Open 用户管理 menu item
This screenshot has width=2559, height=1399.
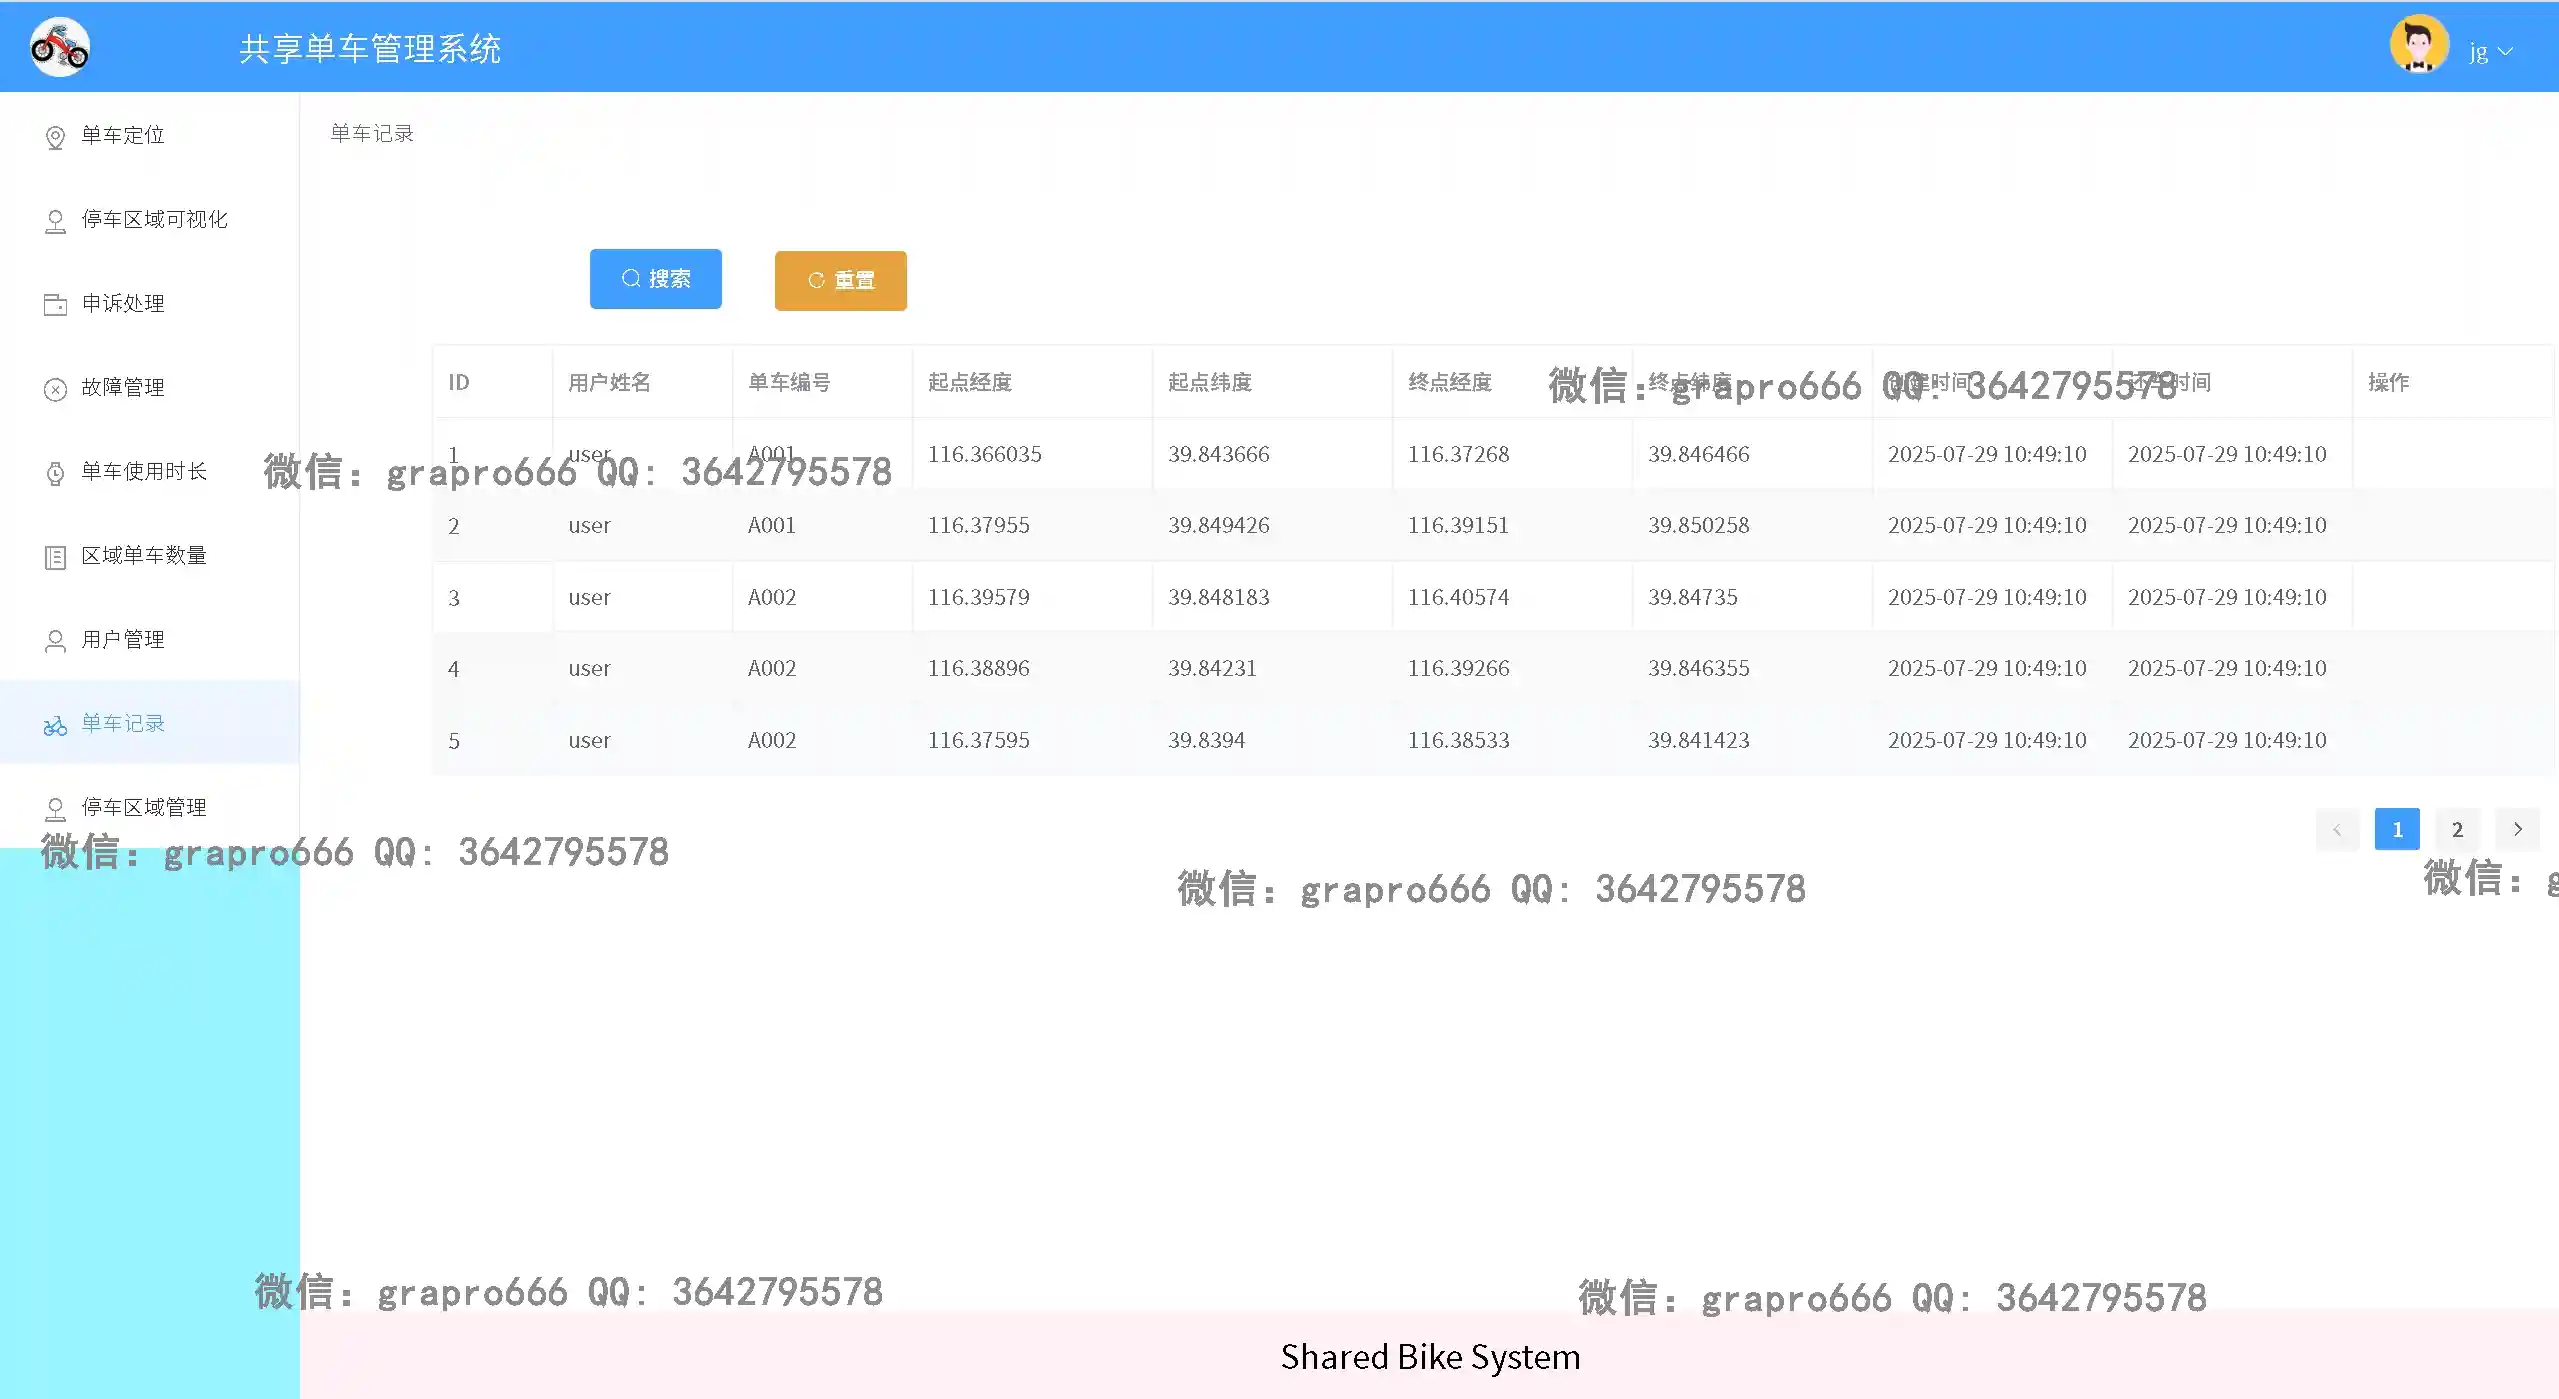pos(123,639)
